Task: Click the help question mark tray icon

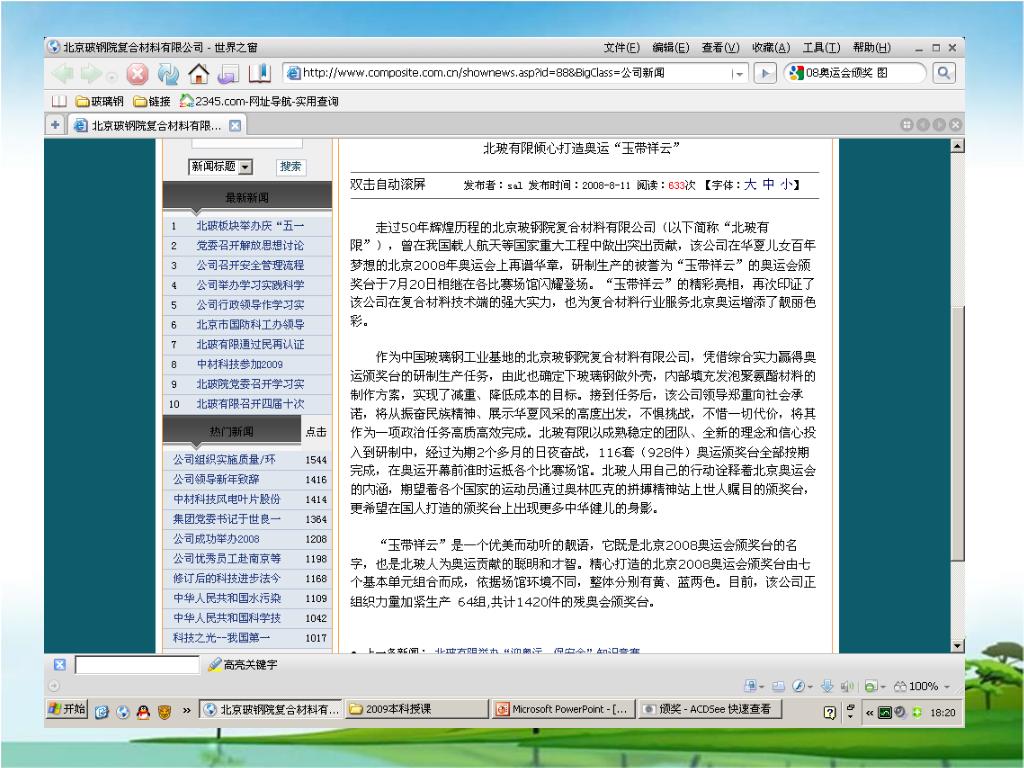Action: pyautogui.click(x=829, y=712)
